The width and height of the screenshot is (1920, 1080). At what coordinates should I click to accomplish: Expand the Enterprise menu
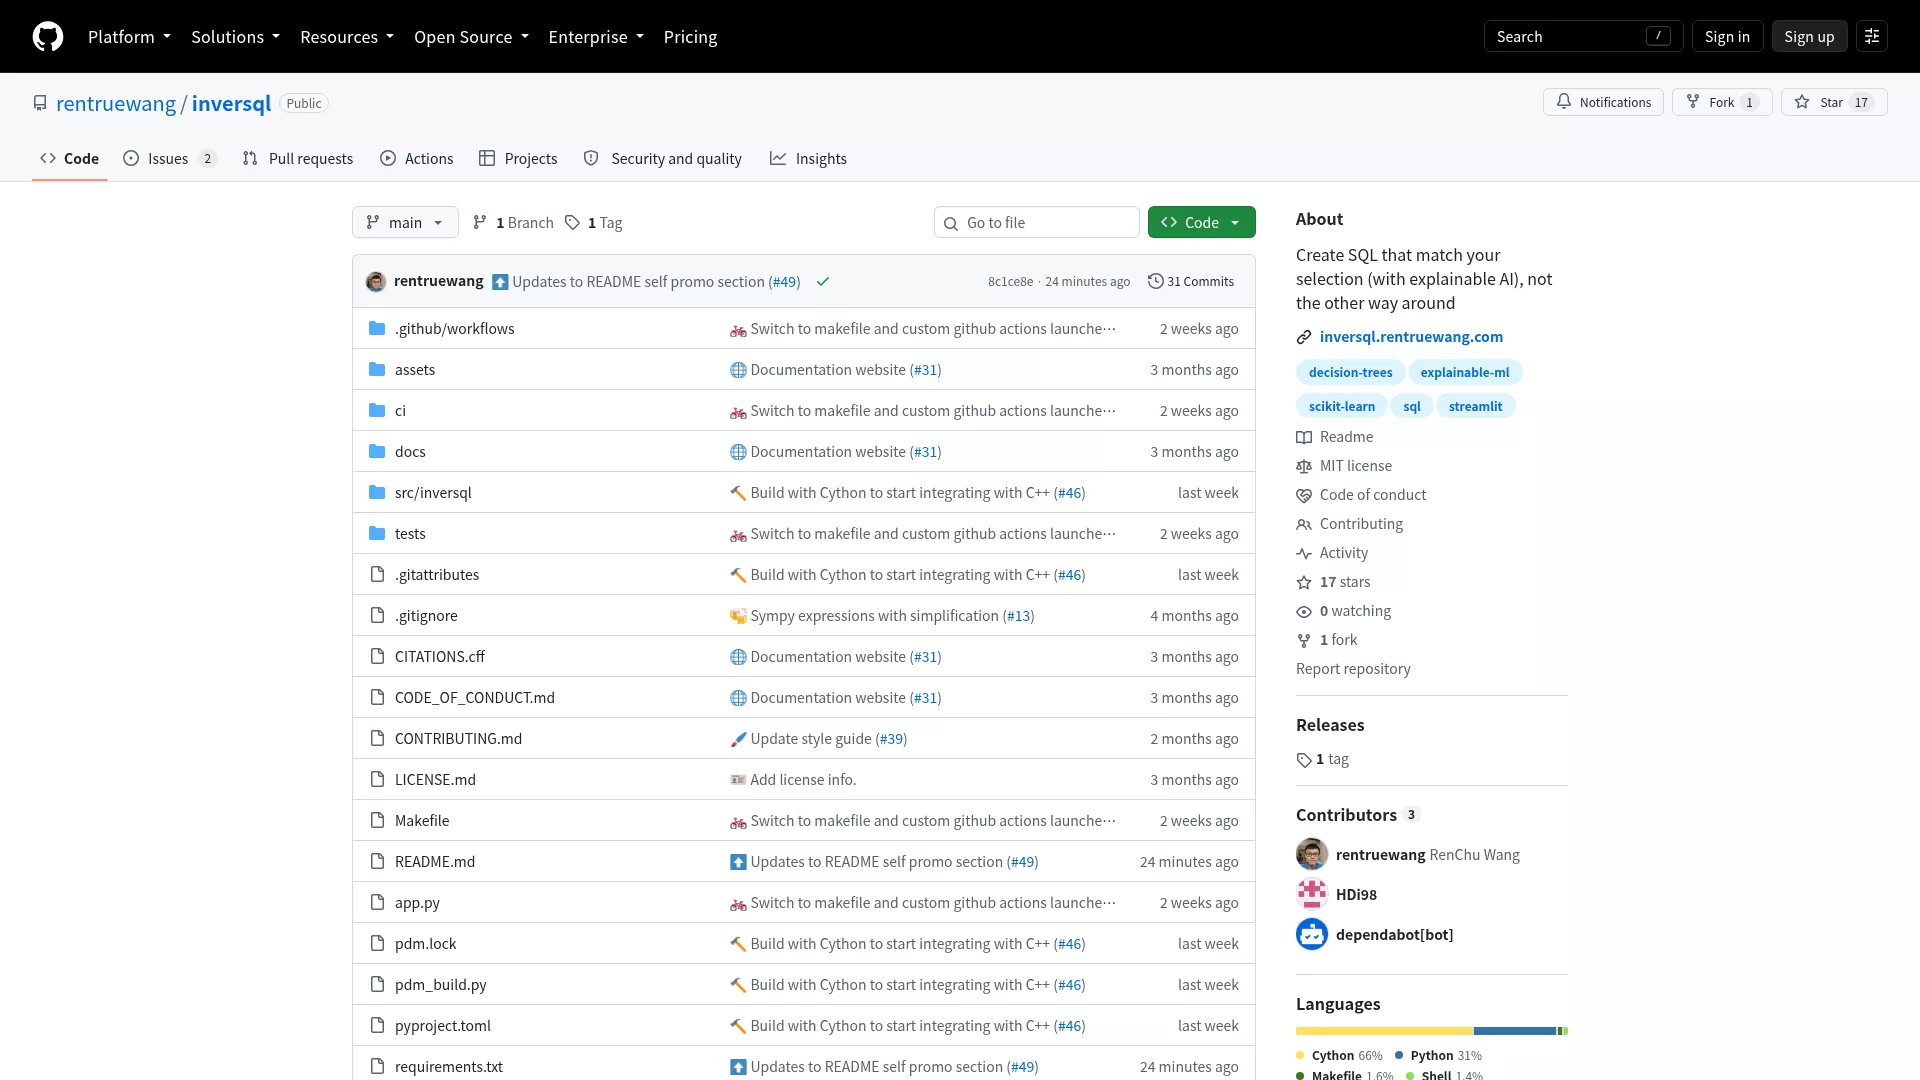[x=596, y=37]
